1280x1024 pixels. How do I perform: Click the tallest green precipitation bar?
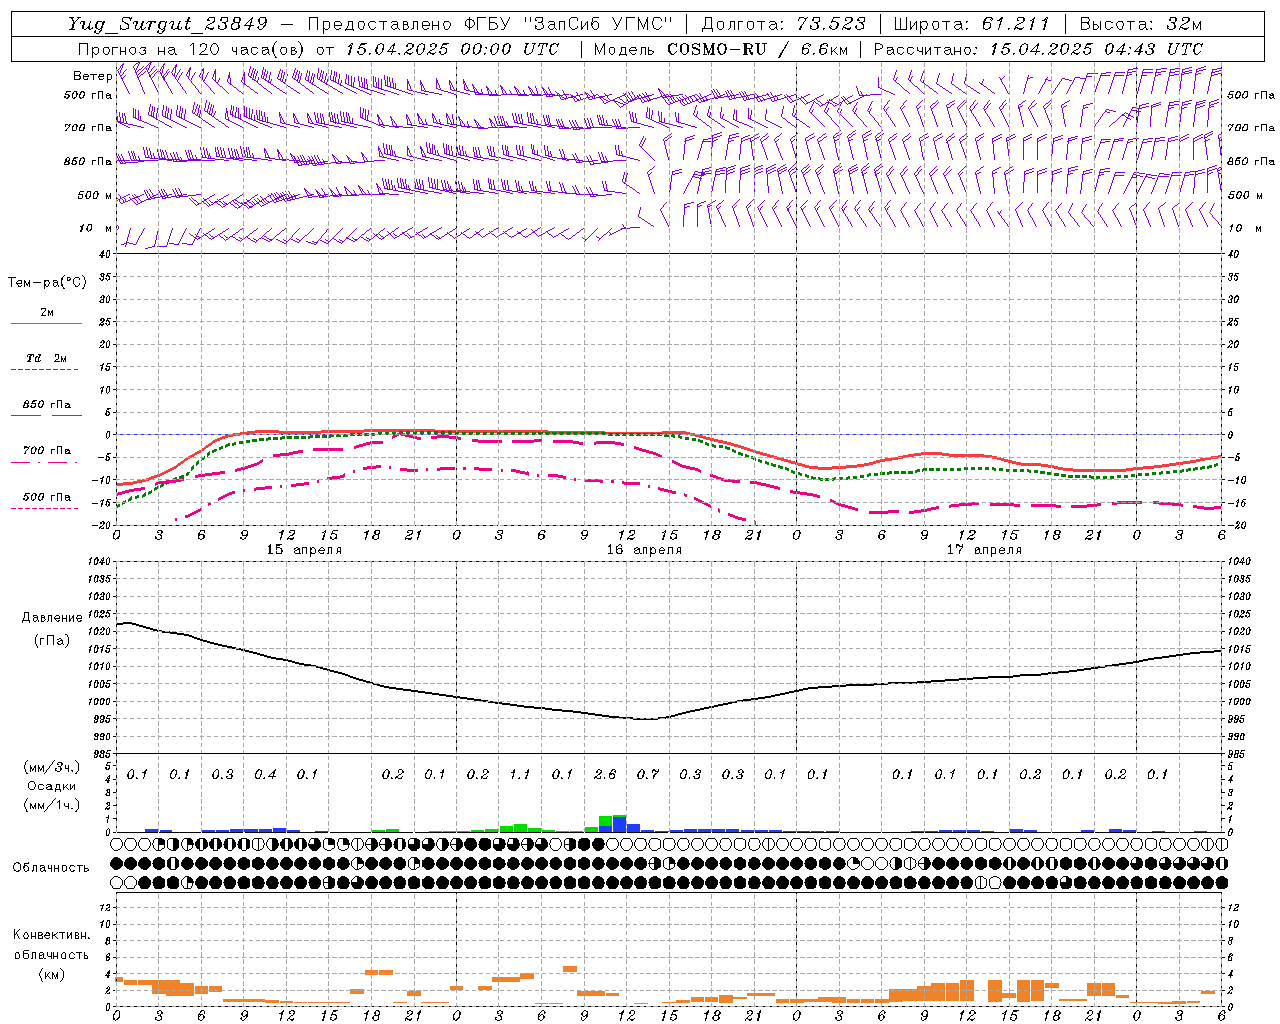(606, 821)
